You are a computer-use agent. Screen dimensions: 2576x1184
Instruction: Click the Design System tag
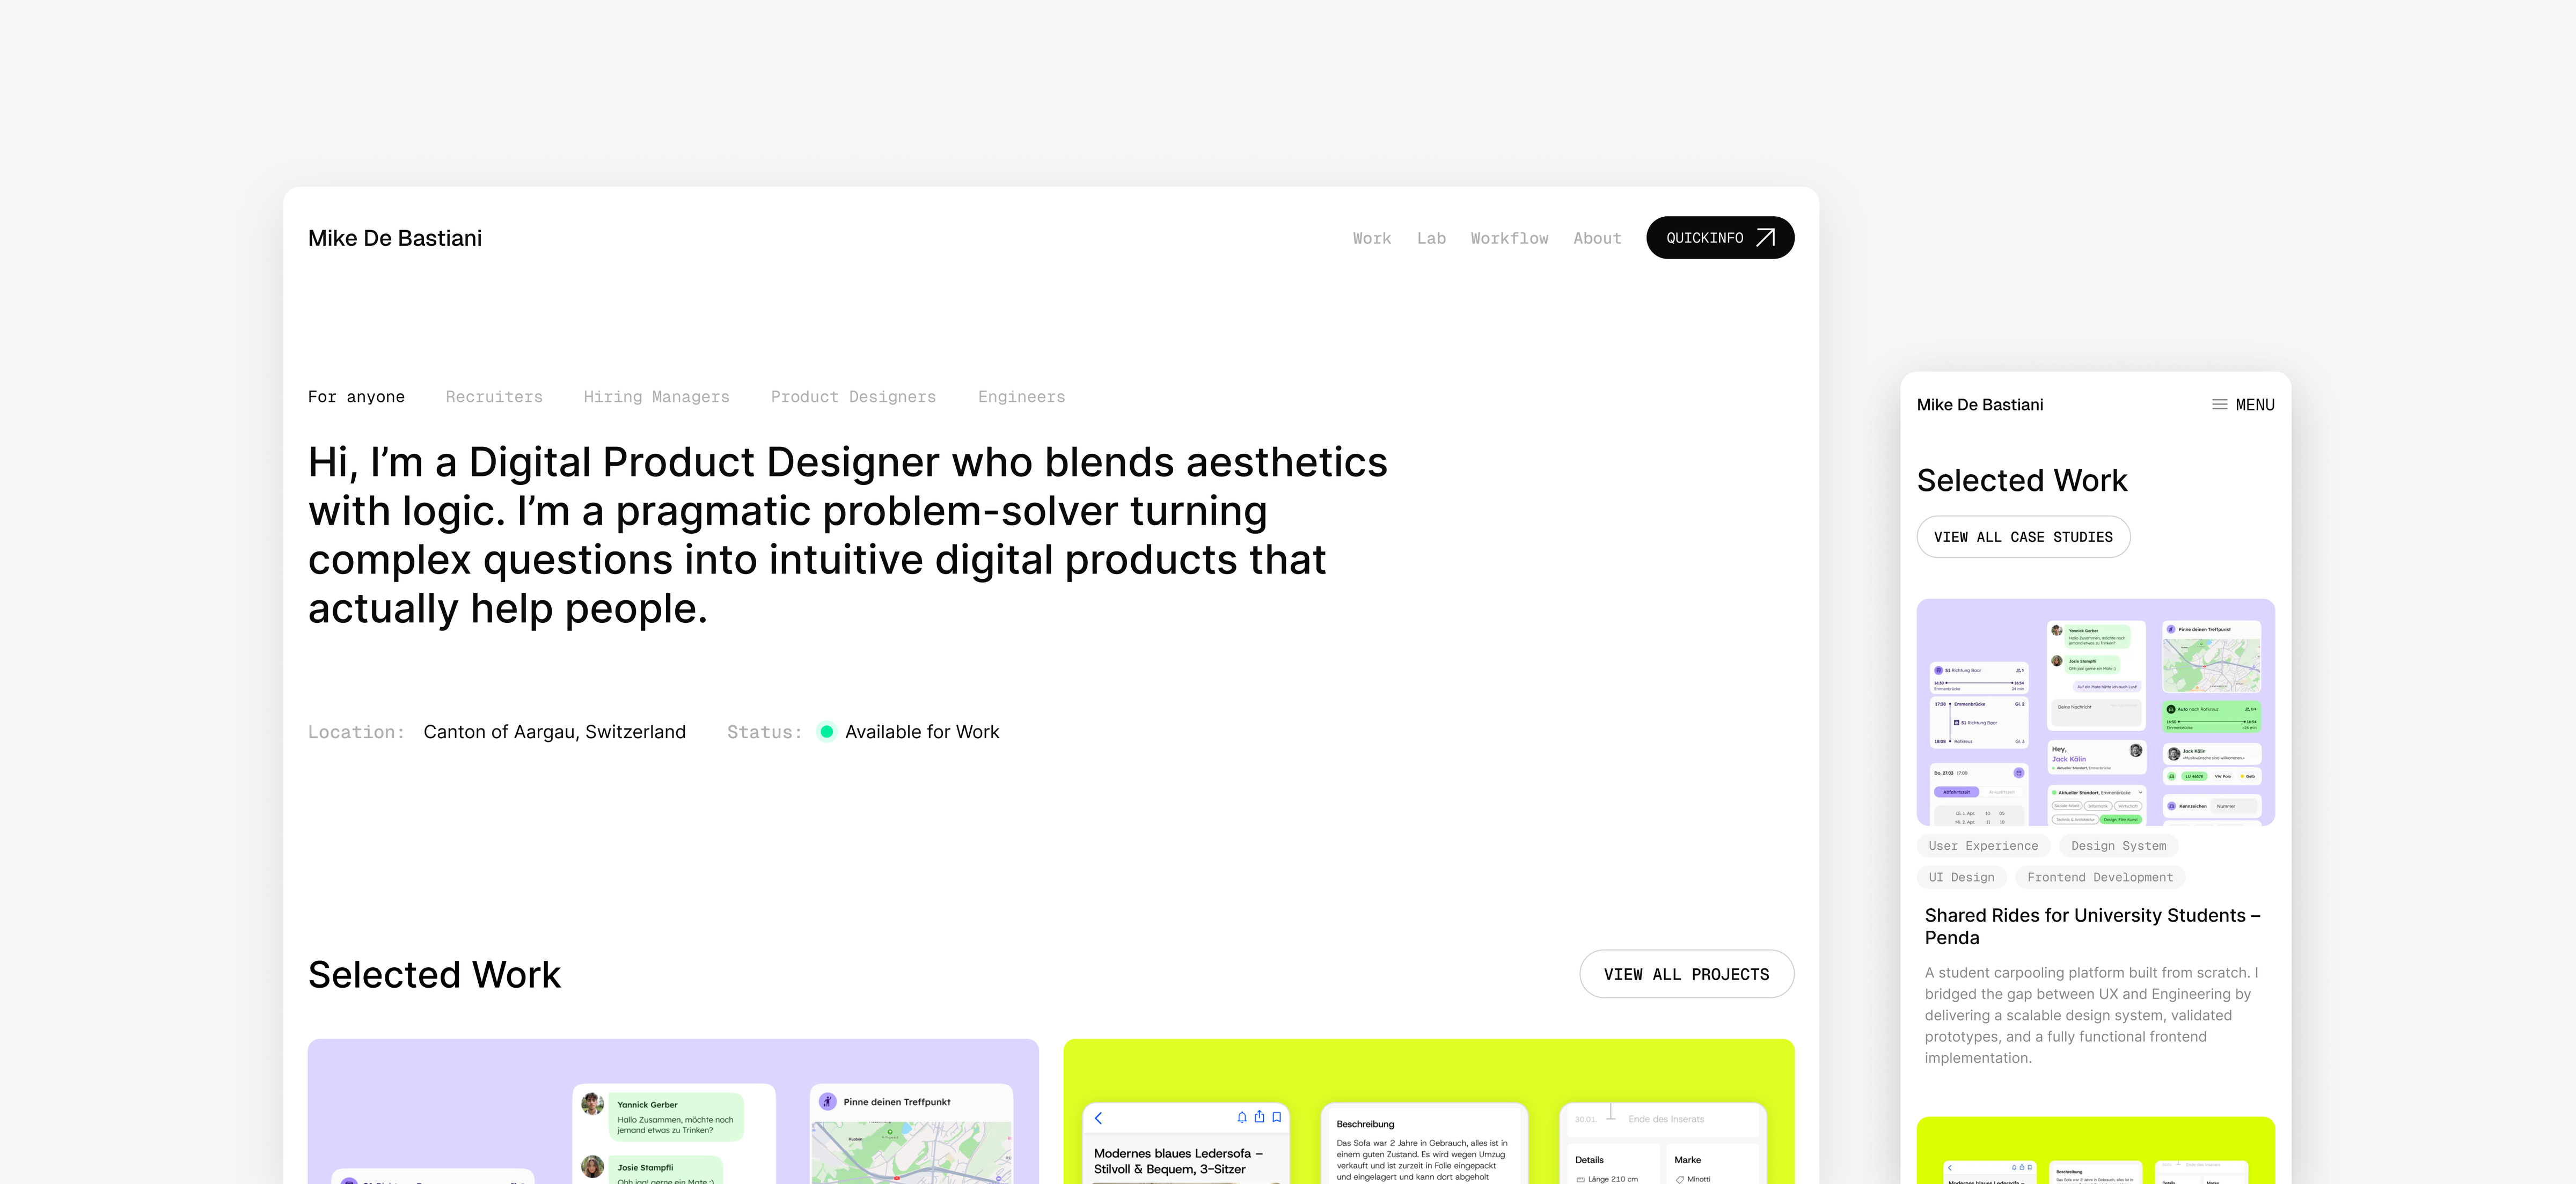(x=2118, y=846)
